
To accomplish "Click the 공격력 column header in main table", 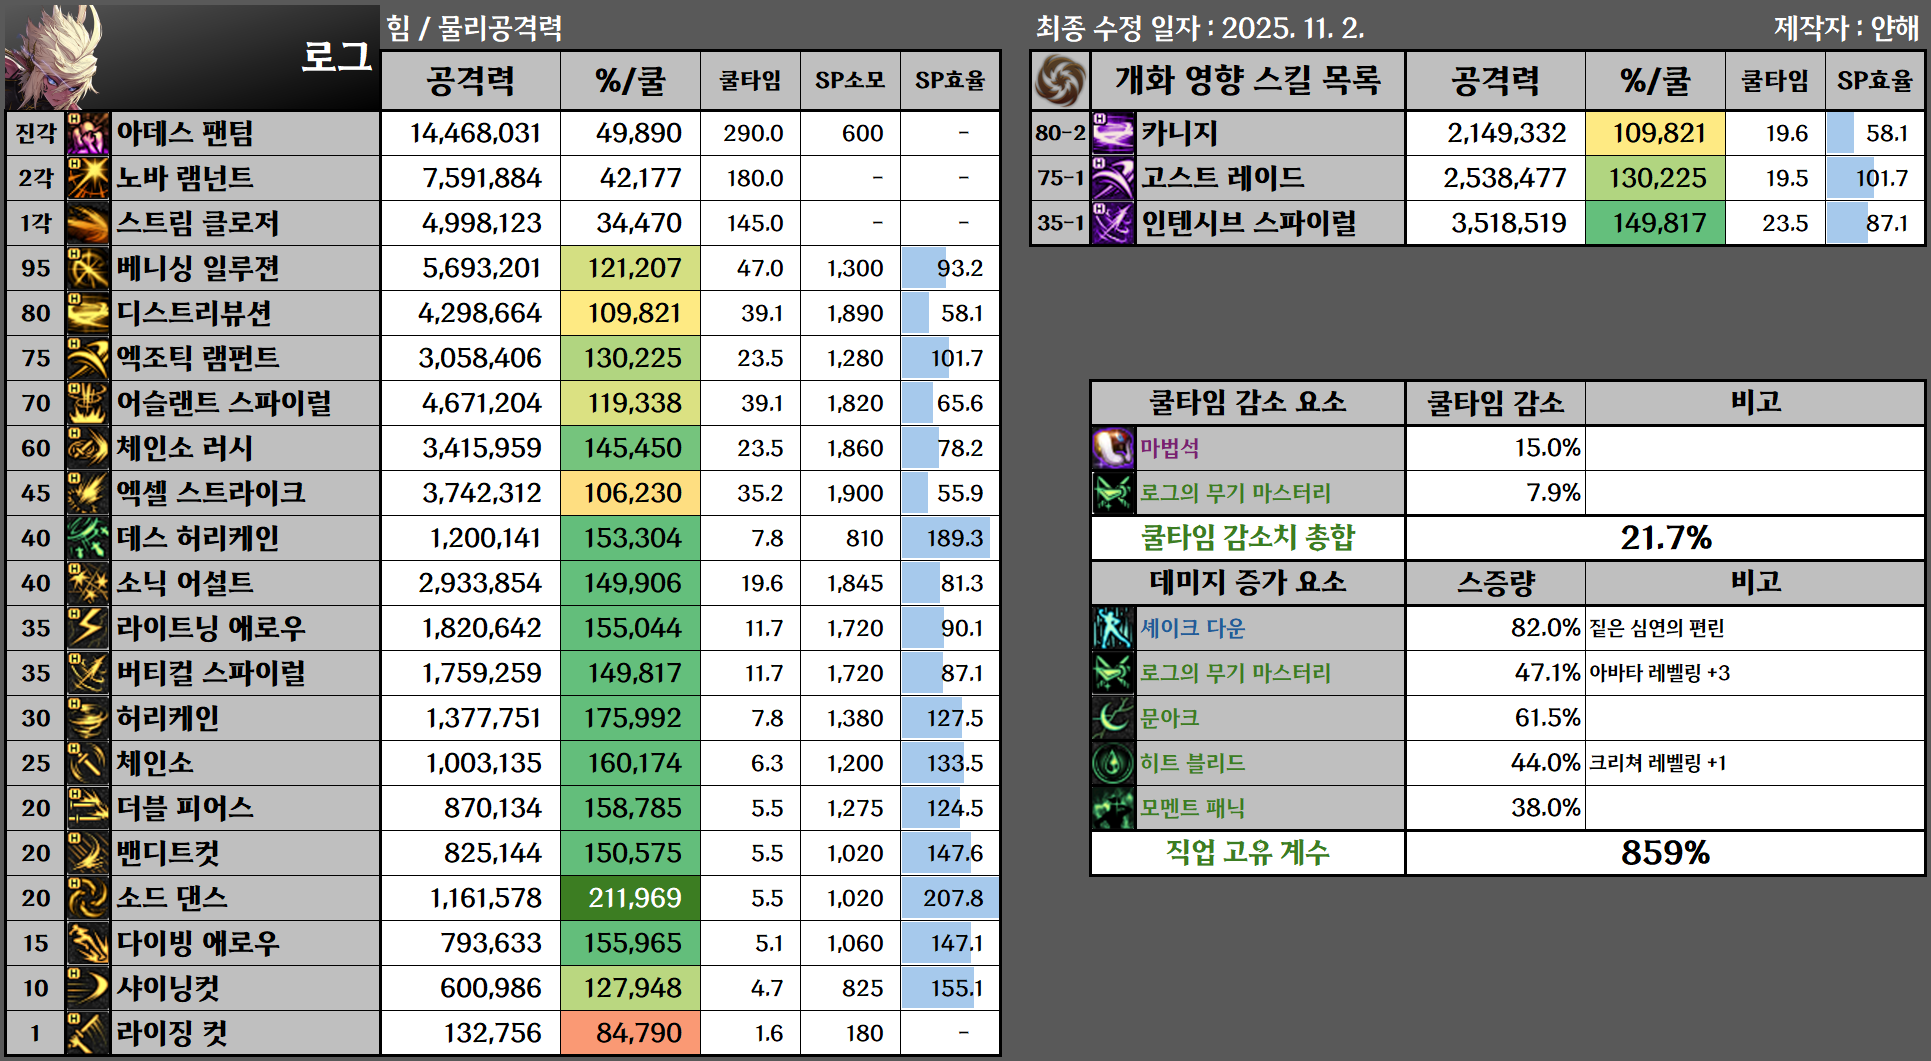I will coord(470,81).
